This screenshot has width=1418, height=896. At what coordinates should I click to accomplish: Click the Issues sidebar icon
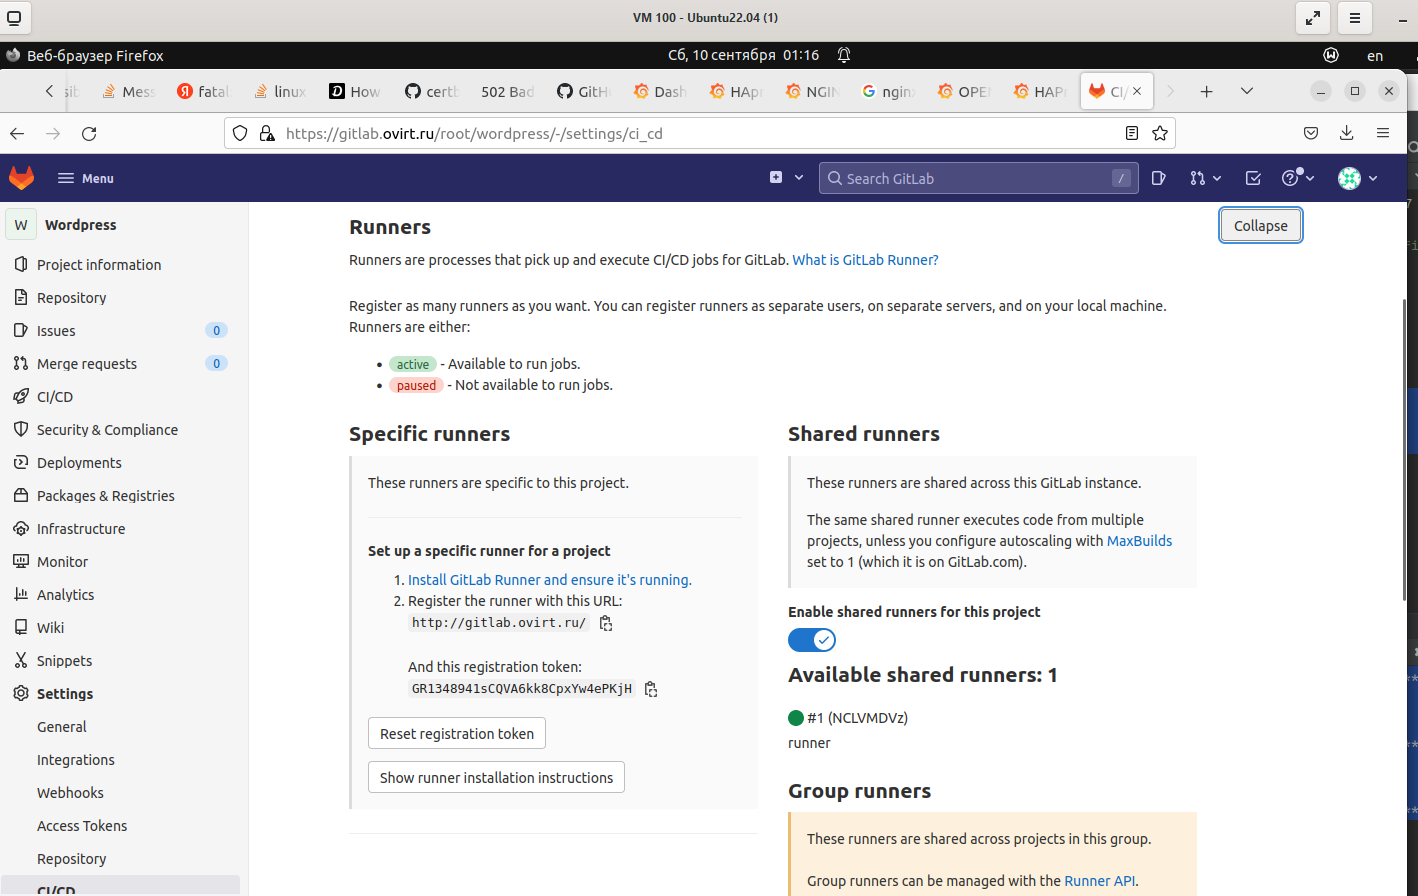[x=20, y=330]
